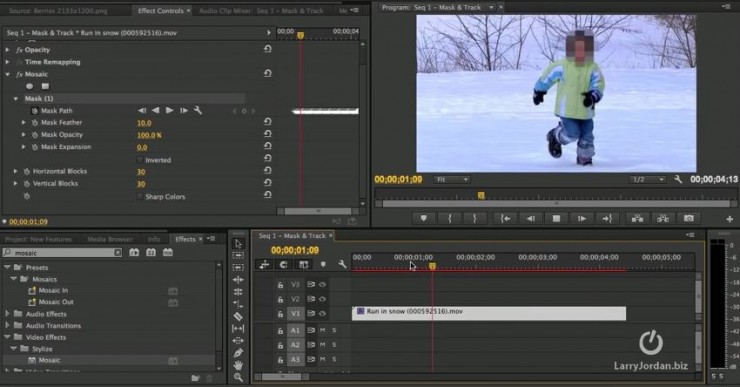Expand Audio Effects folder
Image resolution: width=740 pixels, height=387 pixels.
(8, 313)
